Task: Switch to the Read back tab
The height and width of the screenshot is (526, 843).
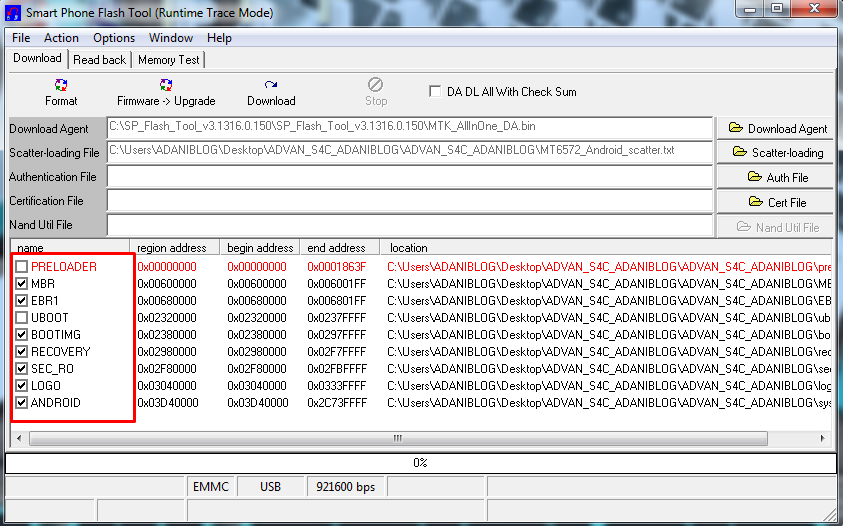Action: point(99,60)
